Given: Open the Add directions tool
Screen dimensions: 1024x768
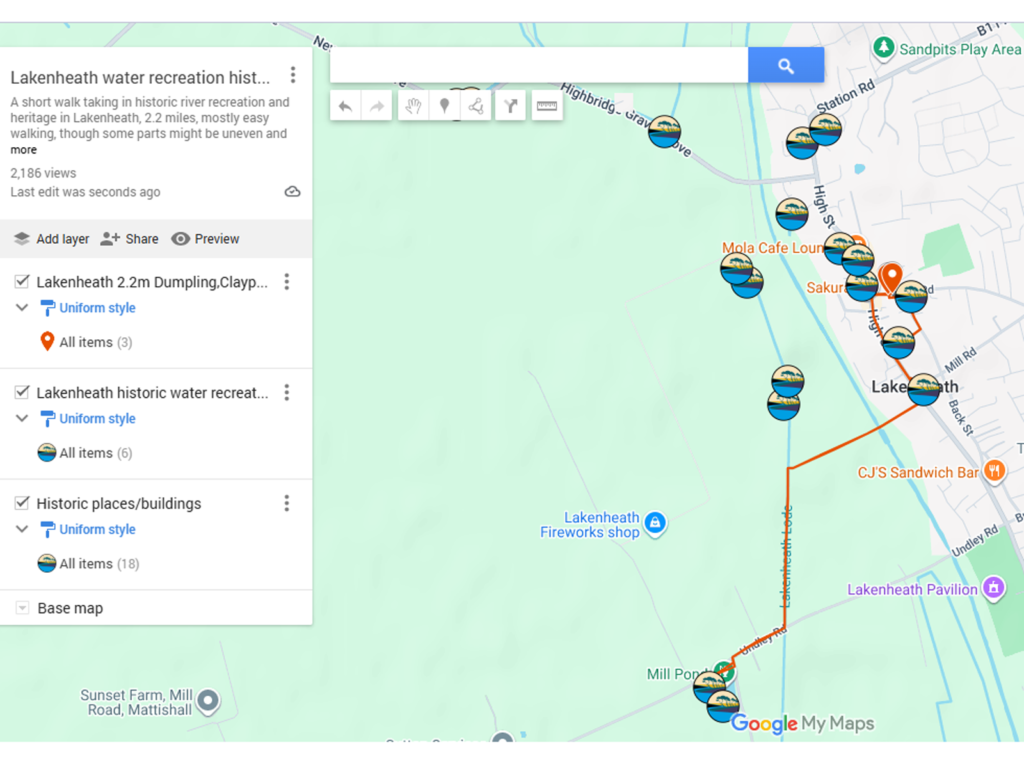Looking at the screenshot, I should (x=510, y=105).
